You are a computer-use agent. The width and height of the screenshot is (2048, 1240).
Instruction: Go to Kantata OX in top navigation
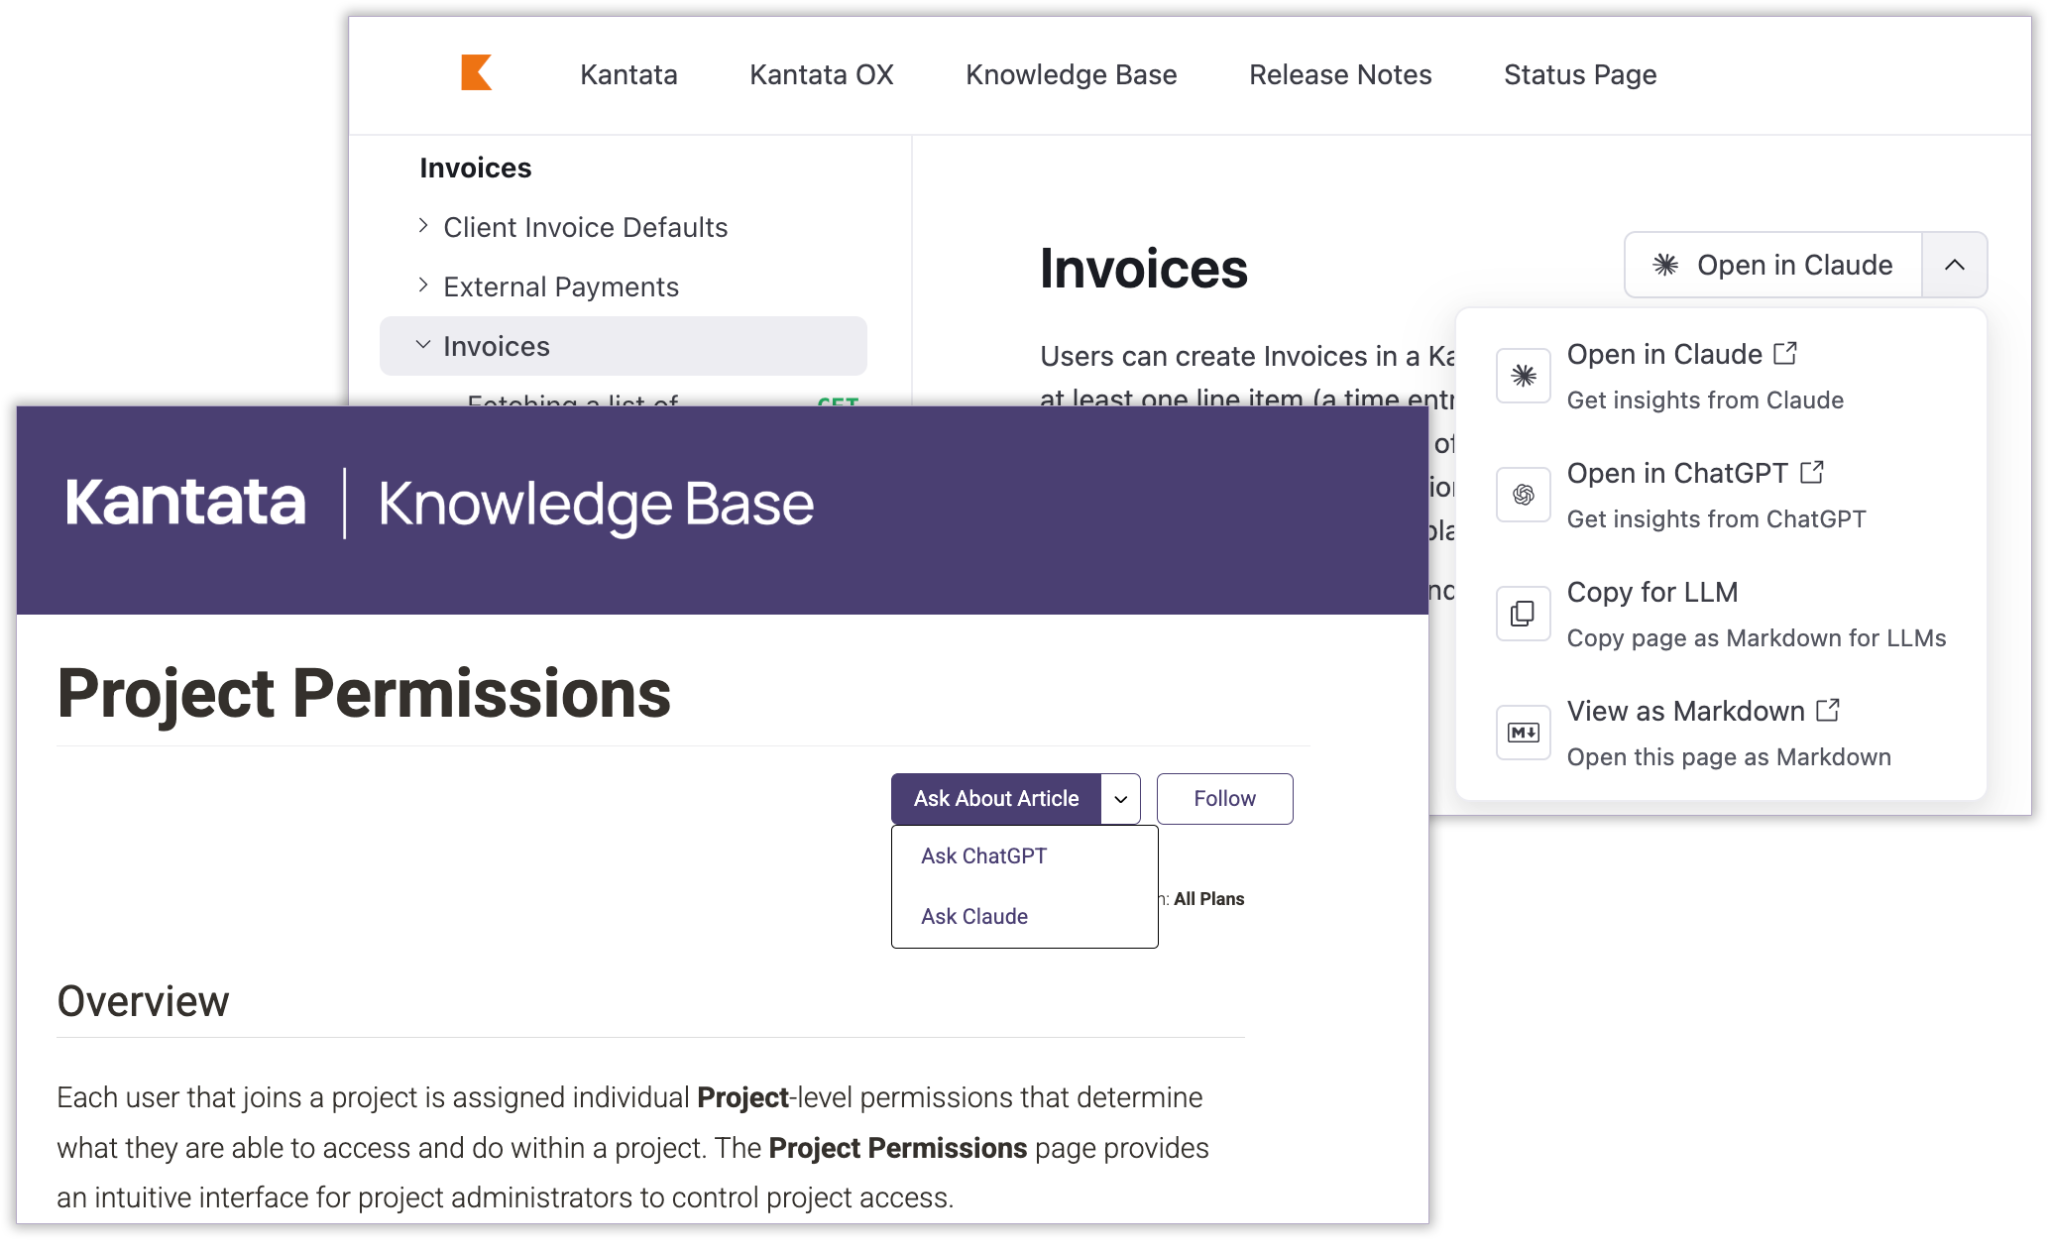(821, 74)
